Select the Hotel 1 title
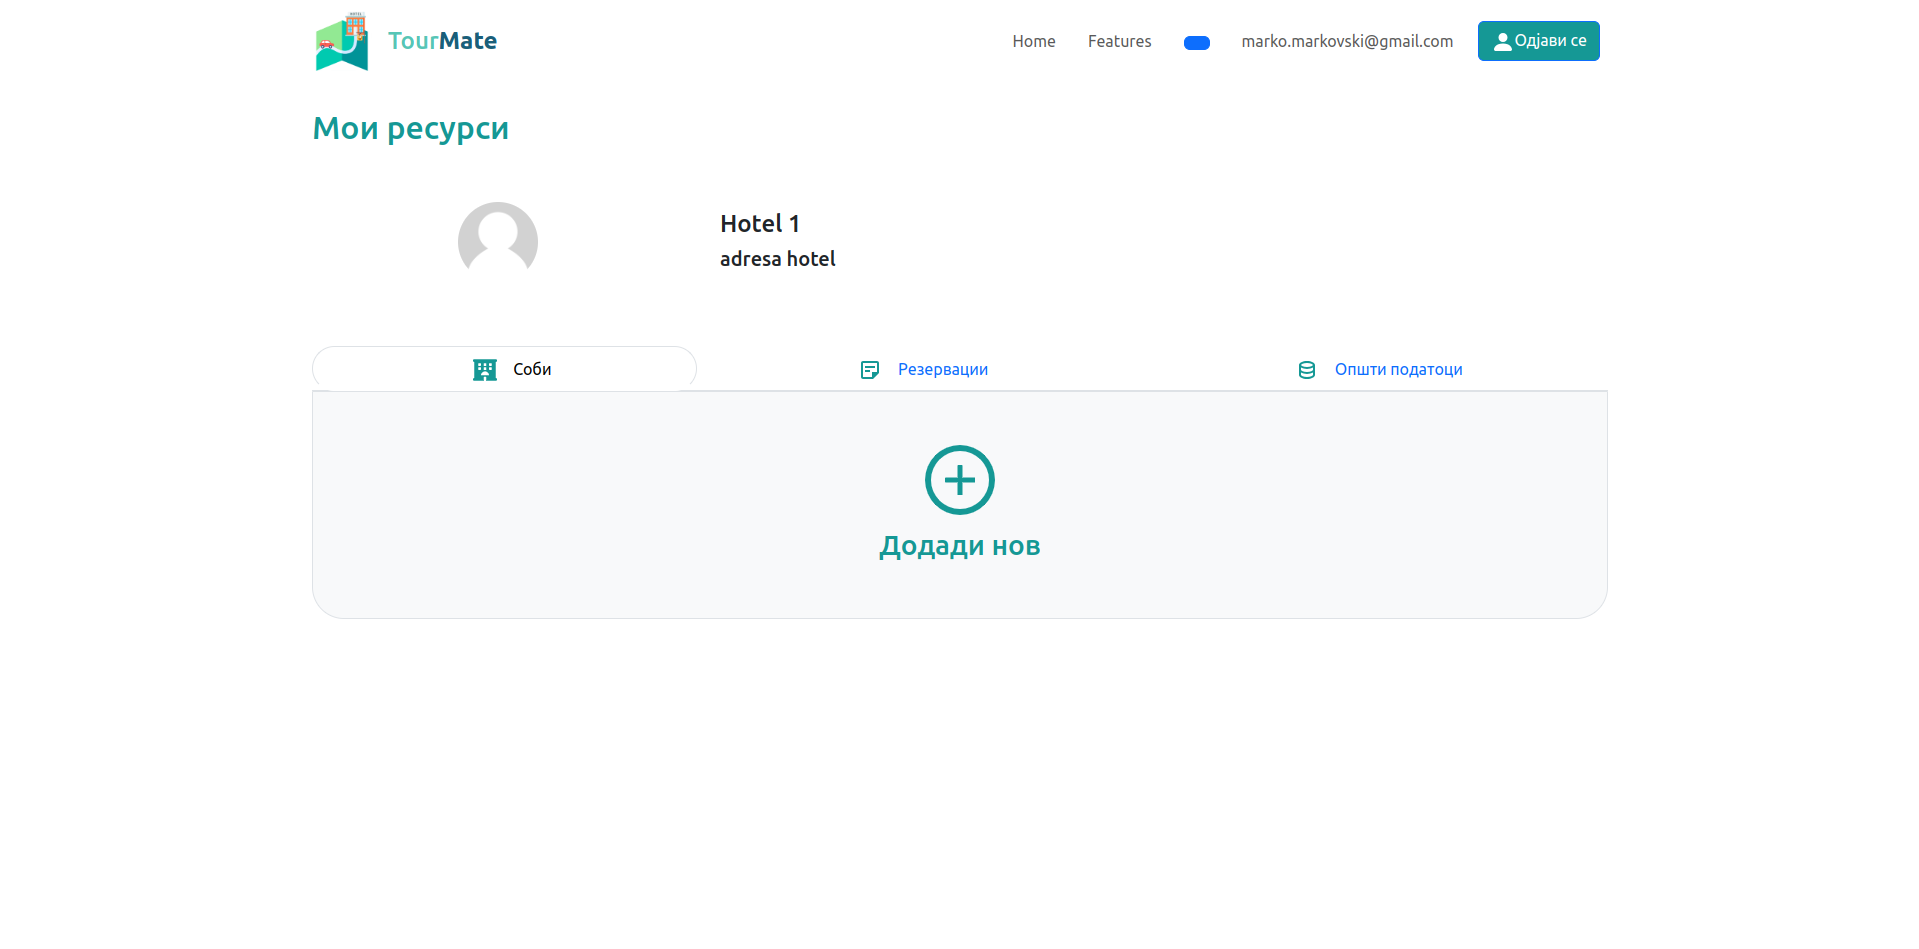Screen dimensions: 1919x949 [759, 223]
